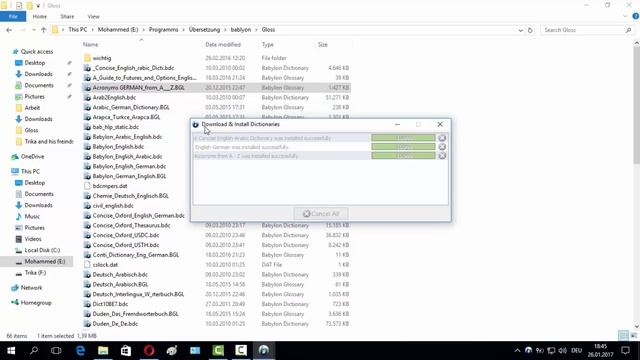Refresh the Gloss folder view

coord(530,30)
